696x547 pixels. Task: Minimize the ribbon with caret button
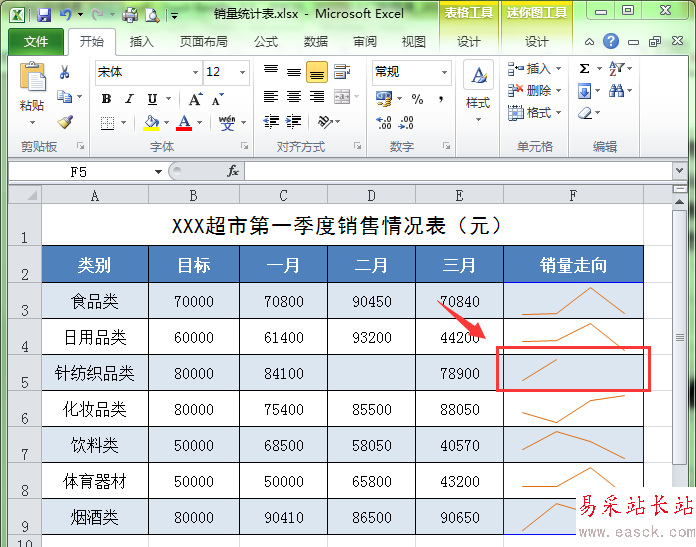[x=589, y=42]
